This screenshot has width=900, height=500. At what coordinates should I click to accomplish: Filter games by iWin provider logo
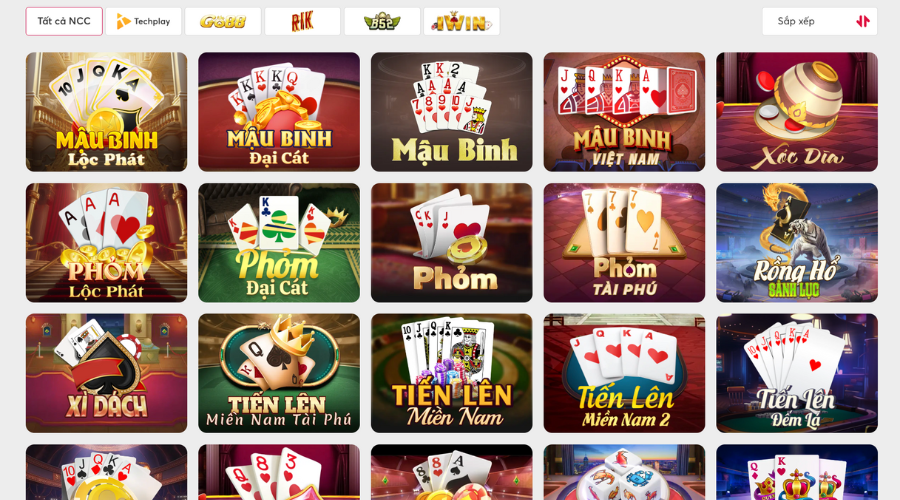(461, 21)
